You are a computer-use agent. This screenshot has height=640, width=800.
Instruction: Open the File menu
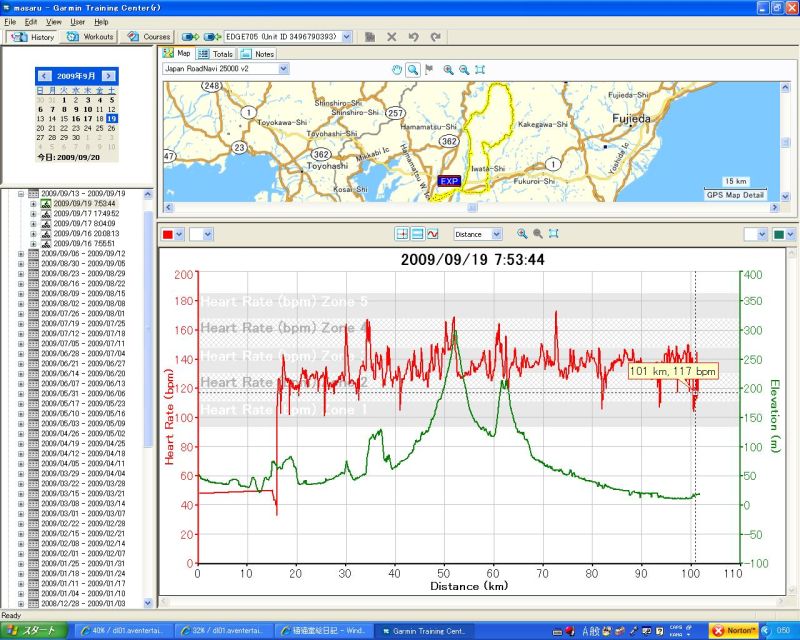[10, 22]
